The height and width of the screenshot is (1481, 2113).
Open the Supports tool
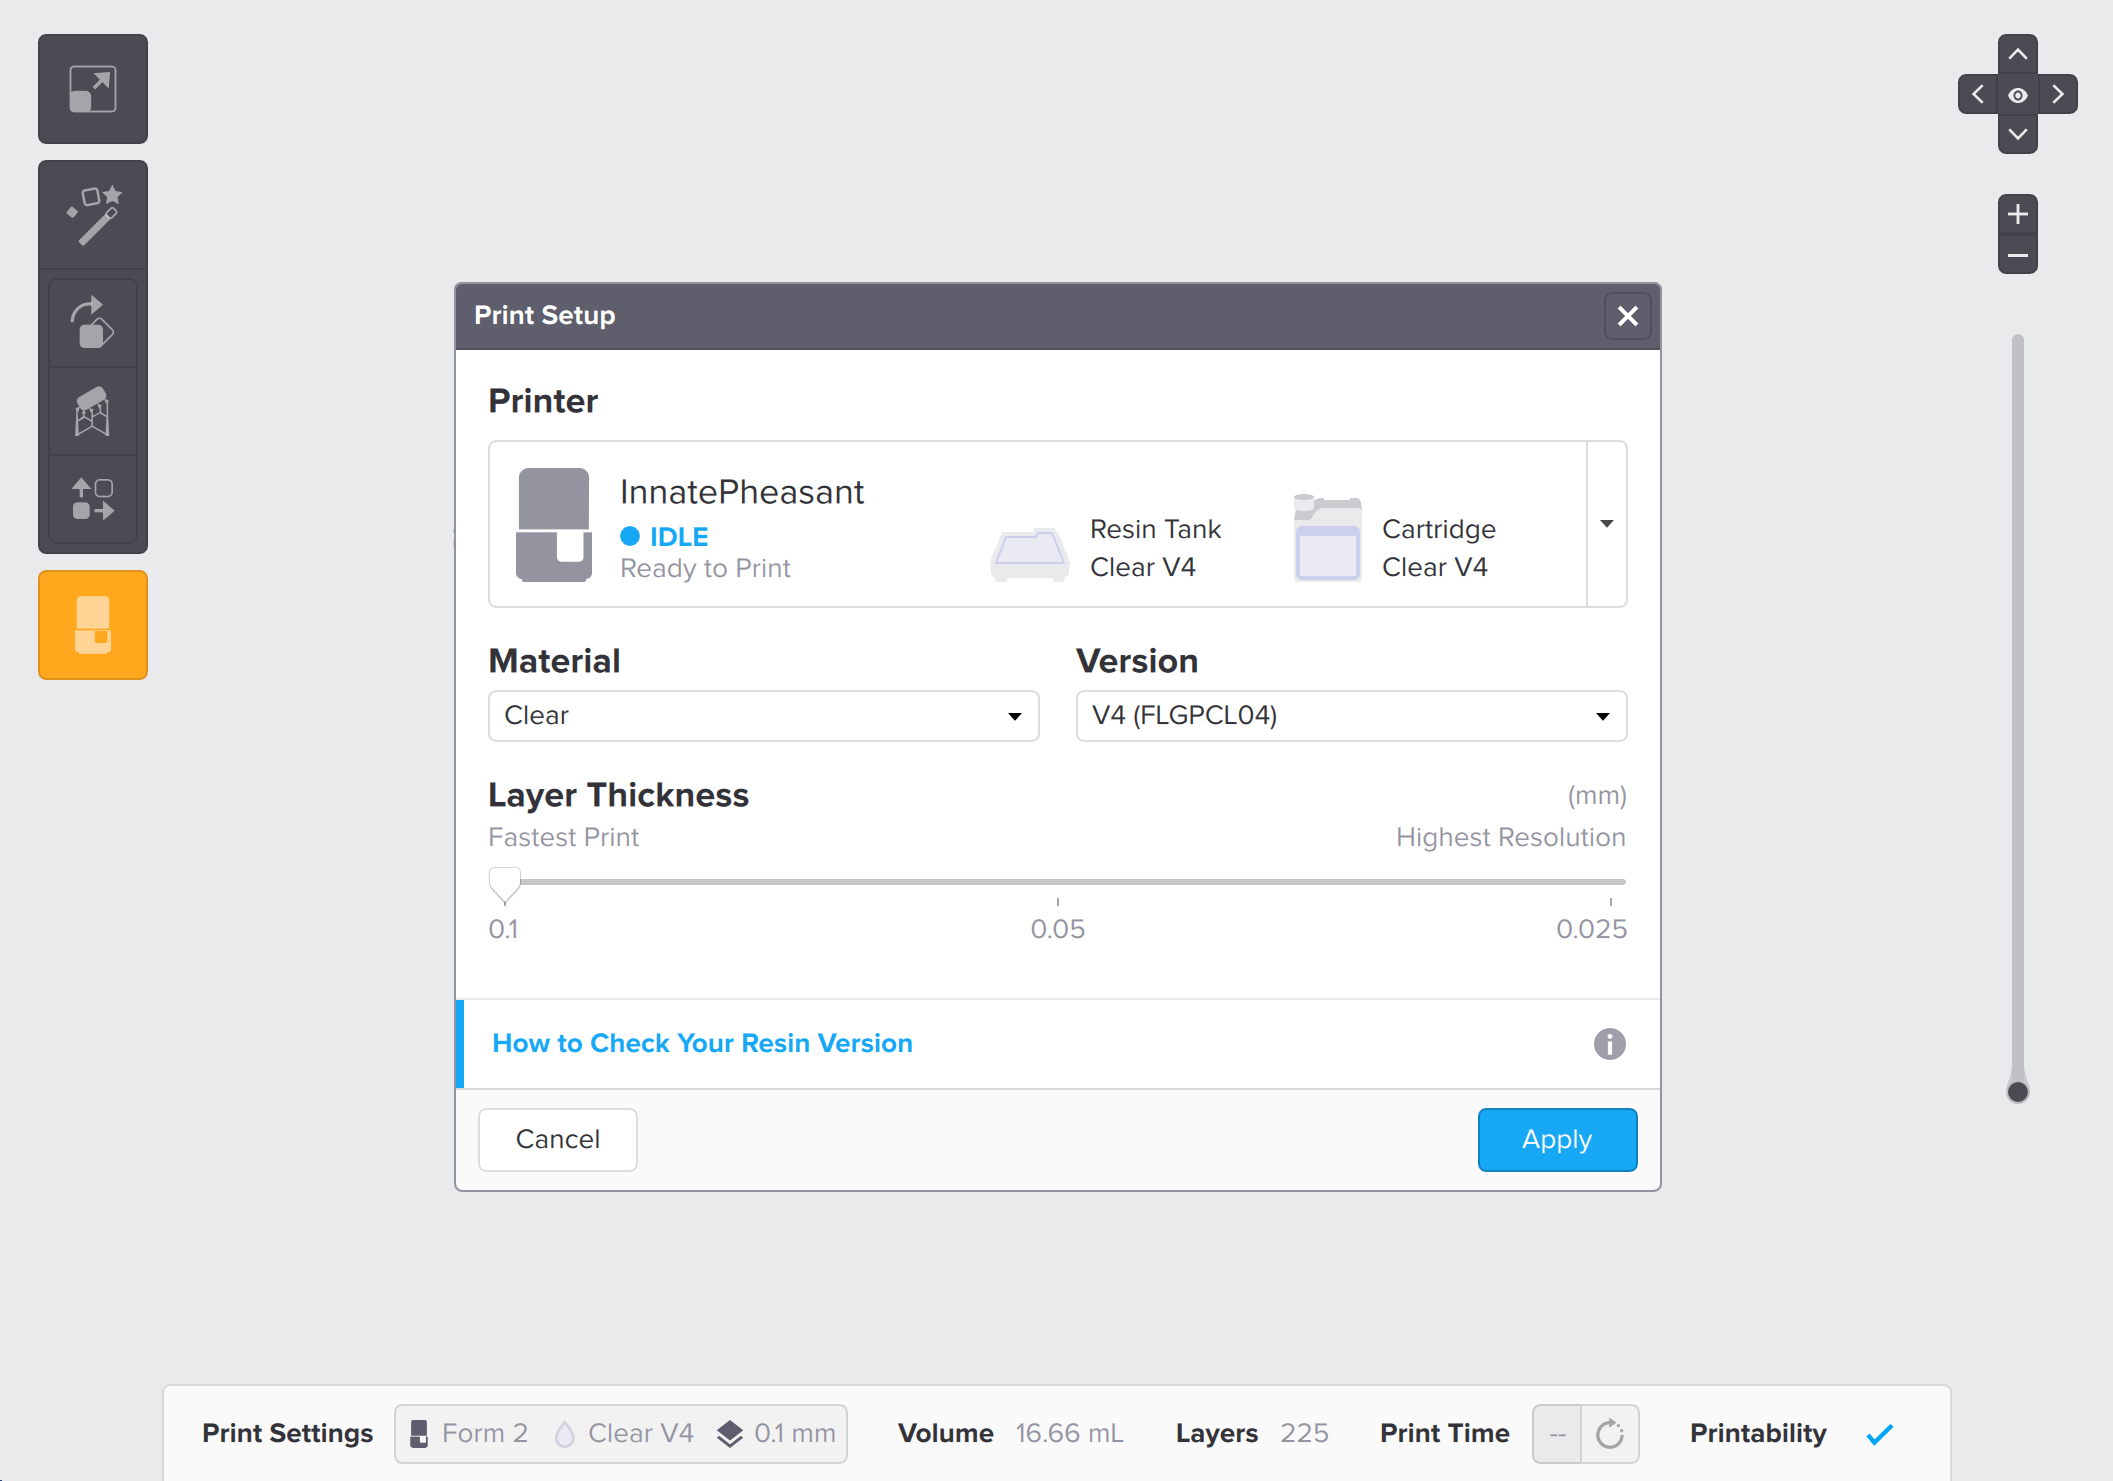point(93,411)
